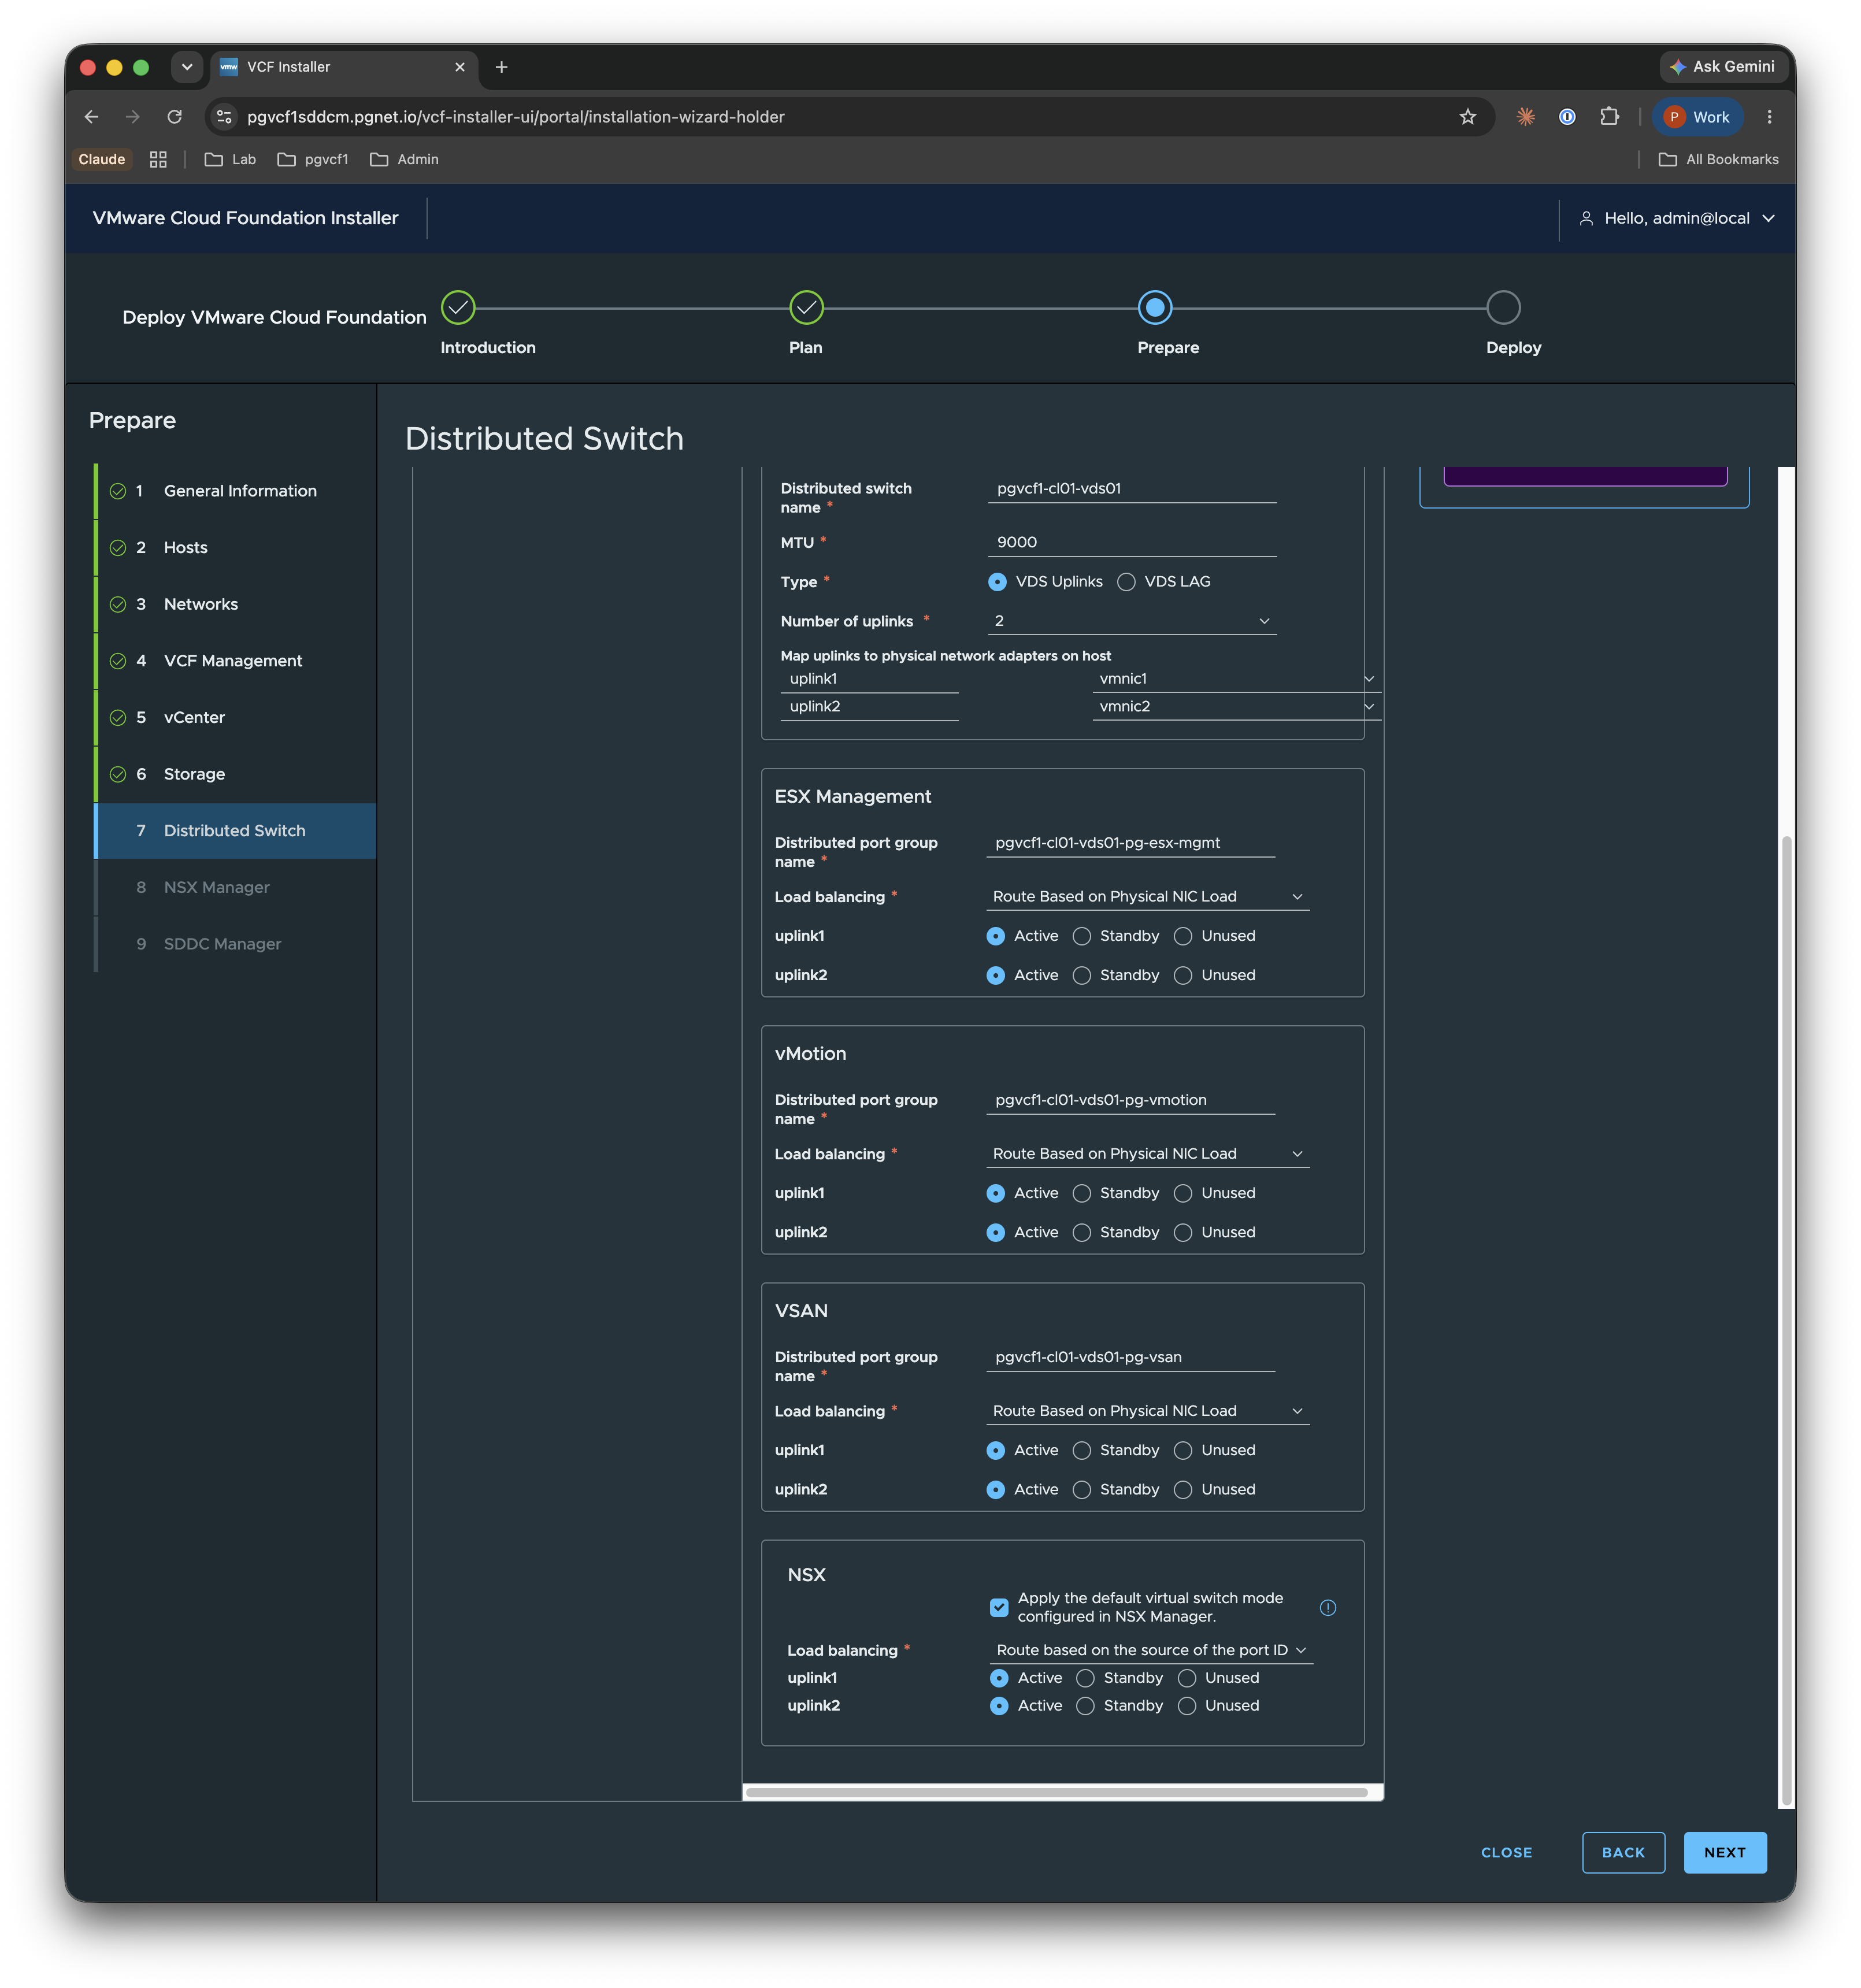Go to Networks step
This screenshot has width=1861, height=1988.
[235, 604]
